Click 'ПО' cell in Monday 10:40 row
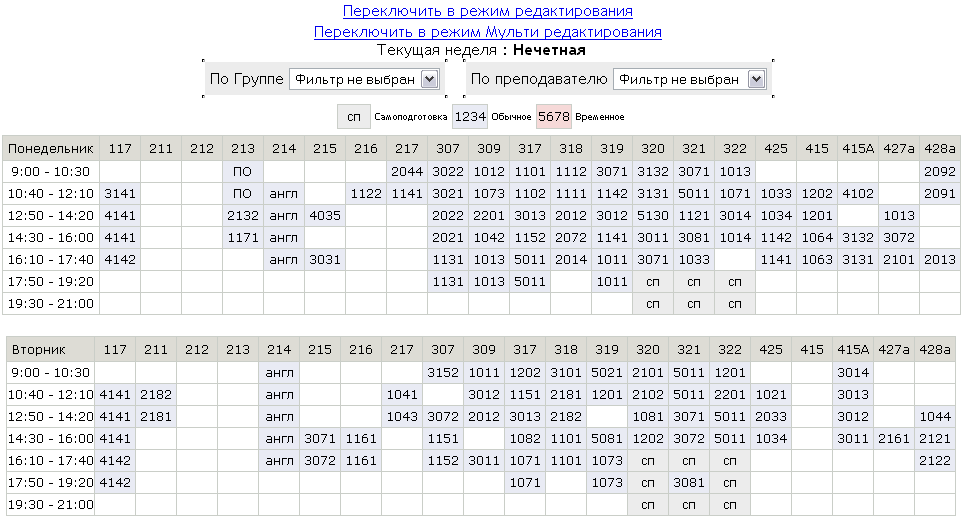The height and width of the screenshot is (523, 964). 243,194
